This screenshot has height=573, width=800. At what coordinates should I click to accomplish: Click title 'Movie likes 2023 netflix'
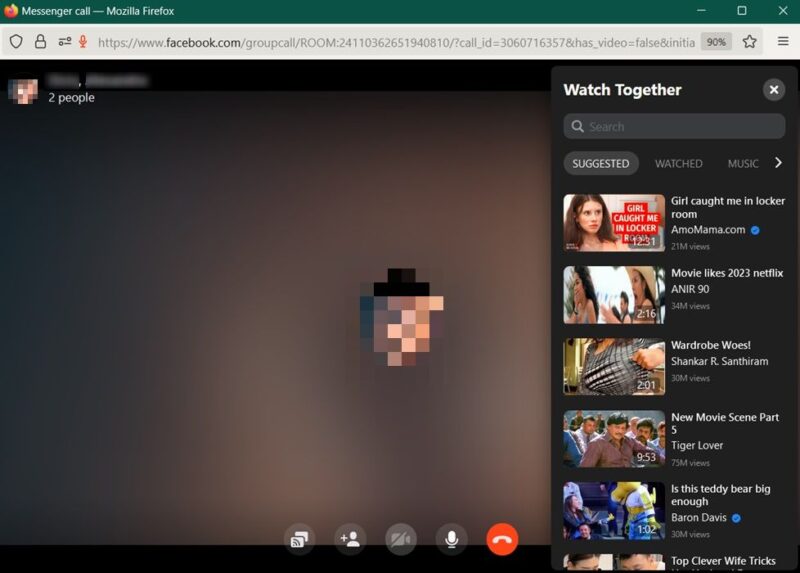[727, 273]
